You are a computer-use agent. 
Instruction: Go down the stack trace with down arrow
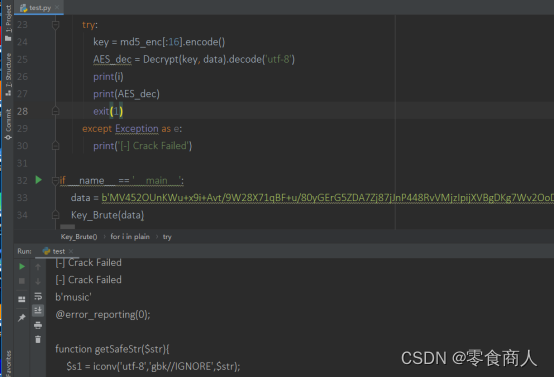38,281
